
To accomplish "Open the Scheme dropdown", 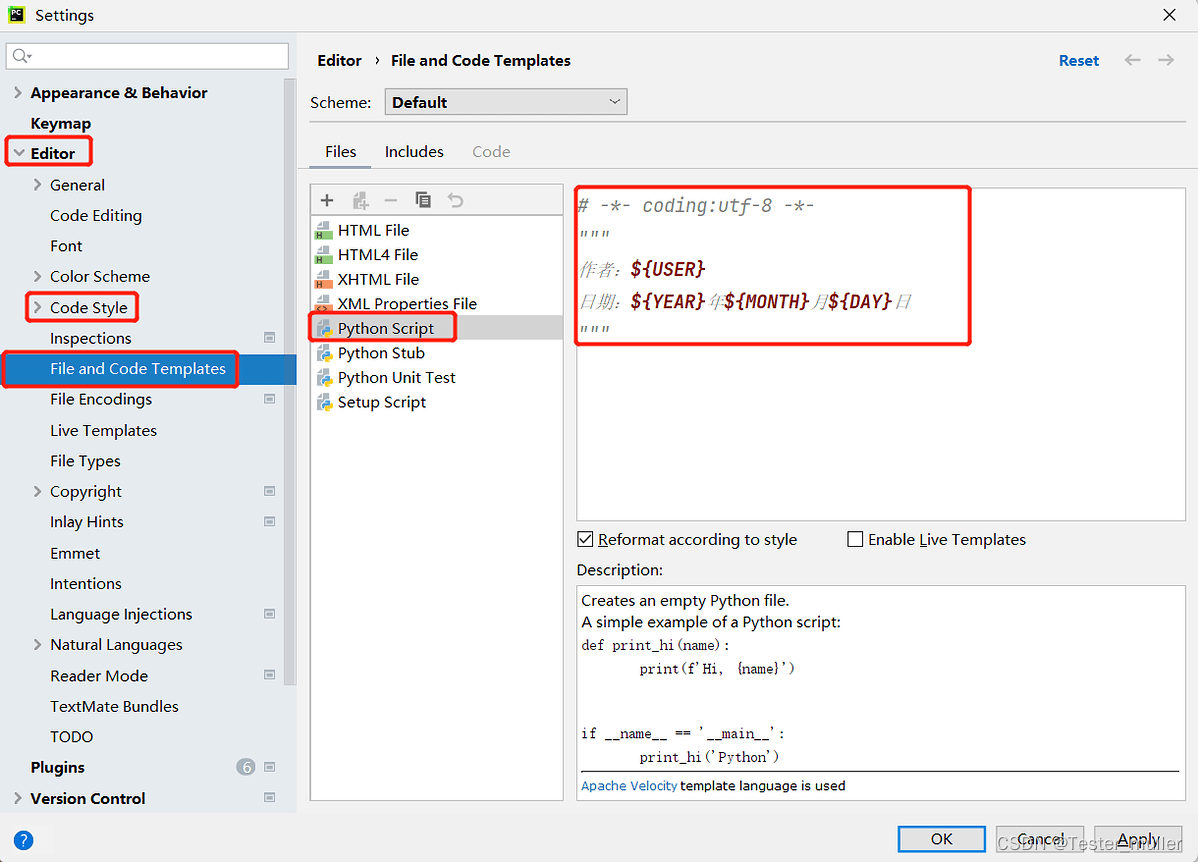I will click(505, 102).
